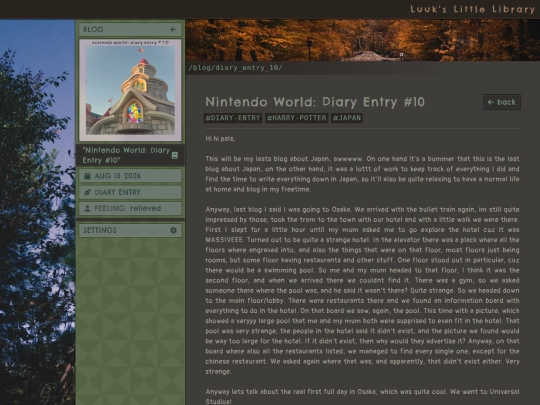Open the SETTINGS panel label
The height and width of the screenshot is (405, 540).
100,230
